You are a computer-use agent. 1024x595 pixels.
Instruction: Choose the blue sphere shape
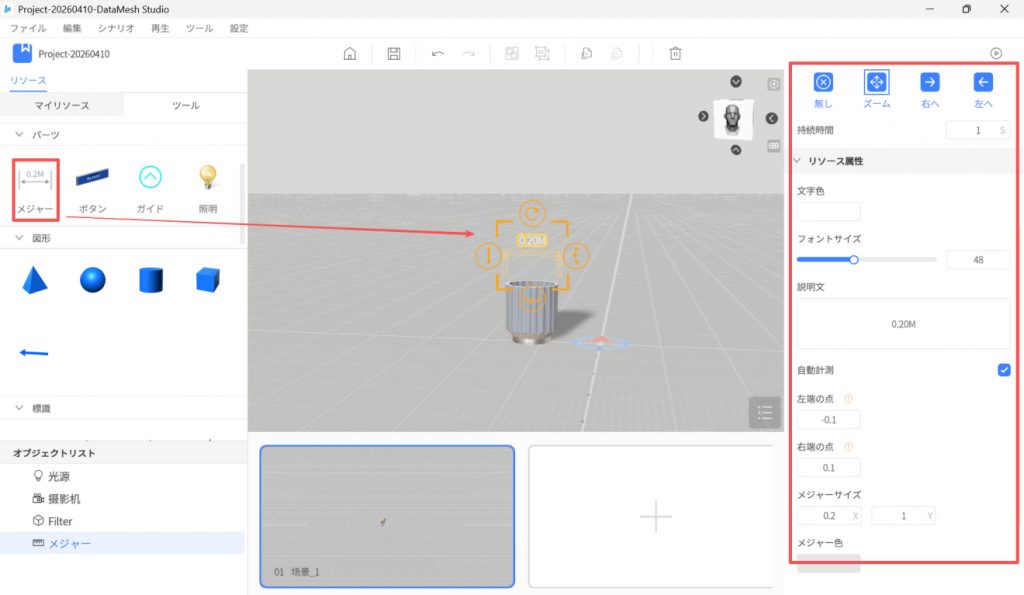coord(93,280)
